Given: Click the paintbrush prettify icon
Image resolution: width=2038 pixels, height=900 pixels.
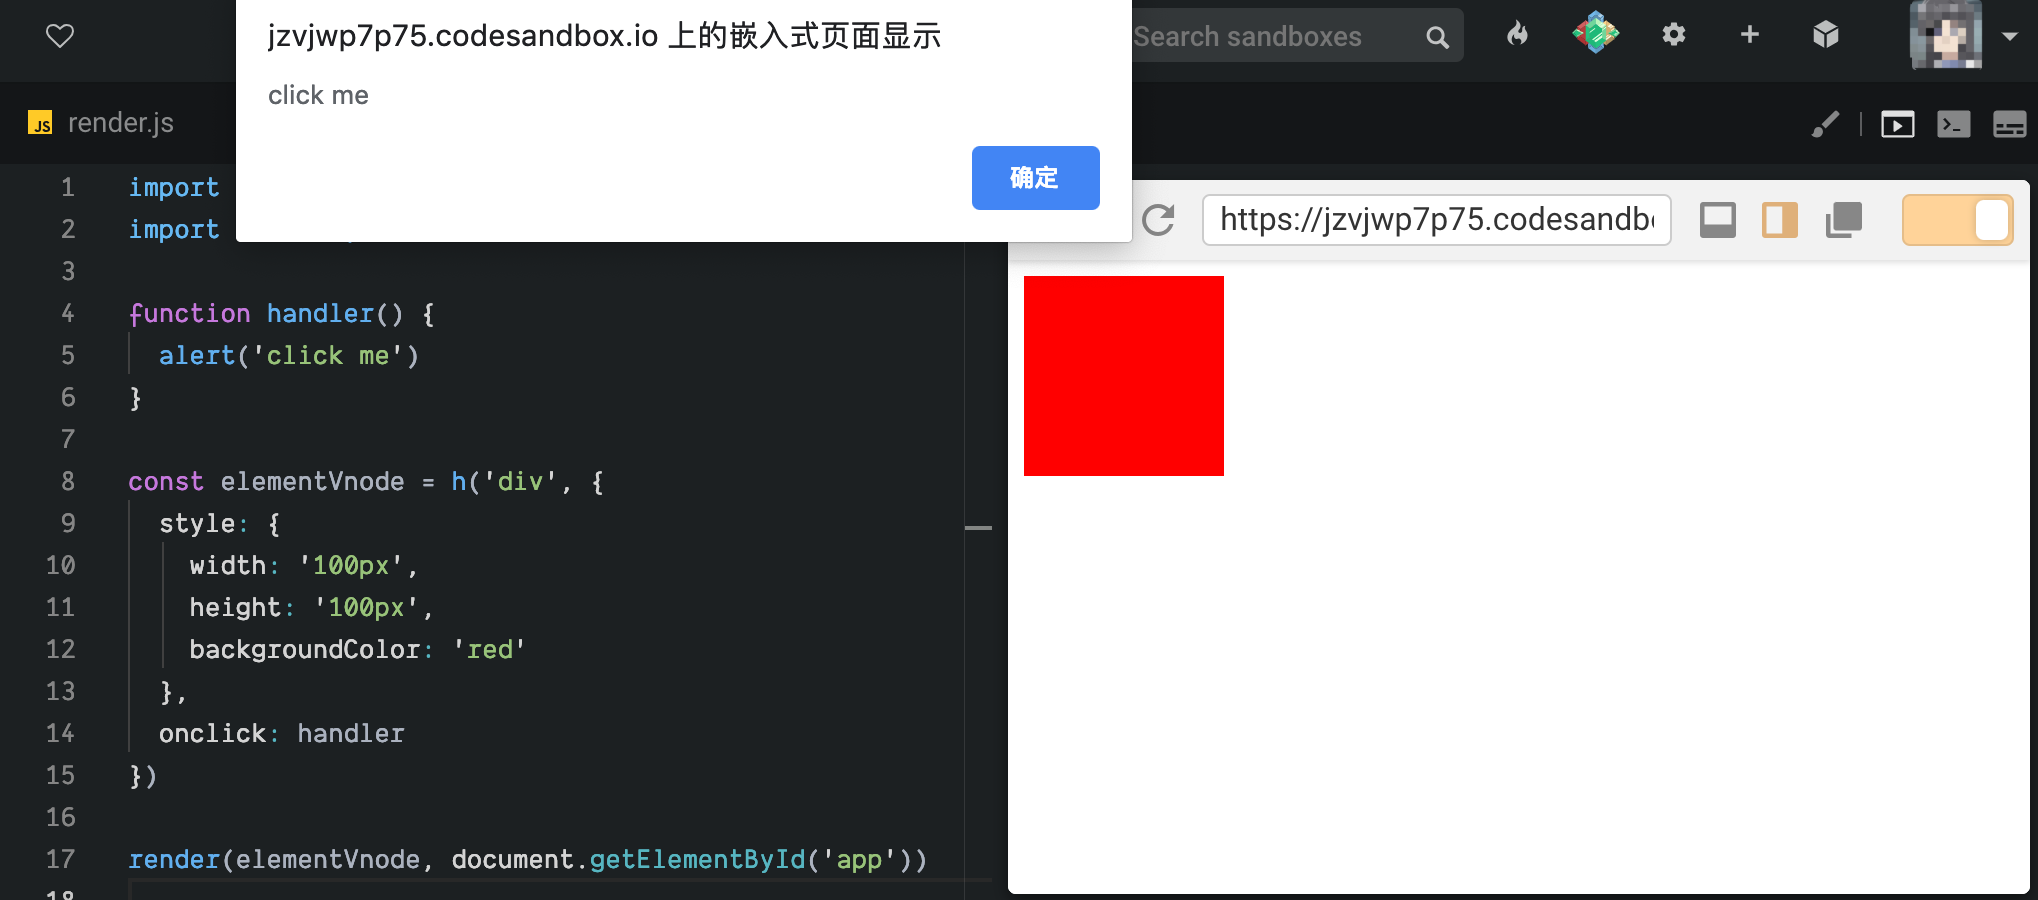Looking at the screenshot, I should (x=1825, y=125).
